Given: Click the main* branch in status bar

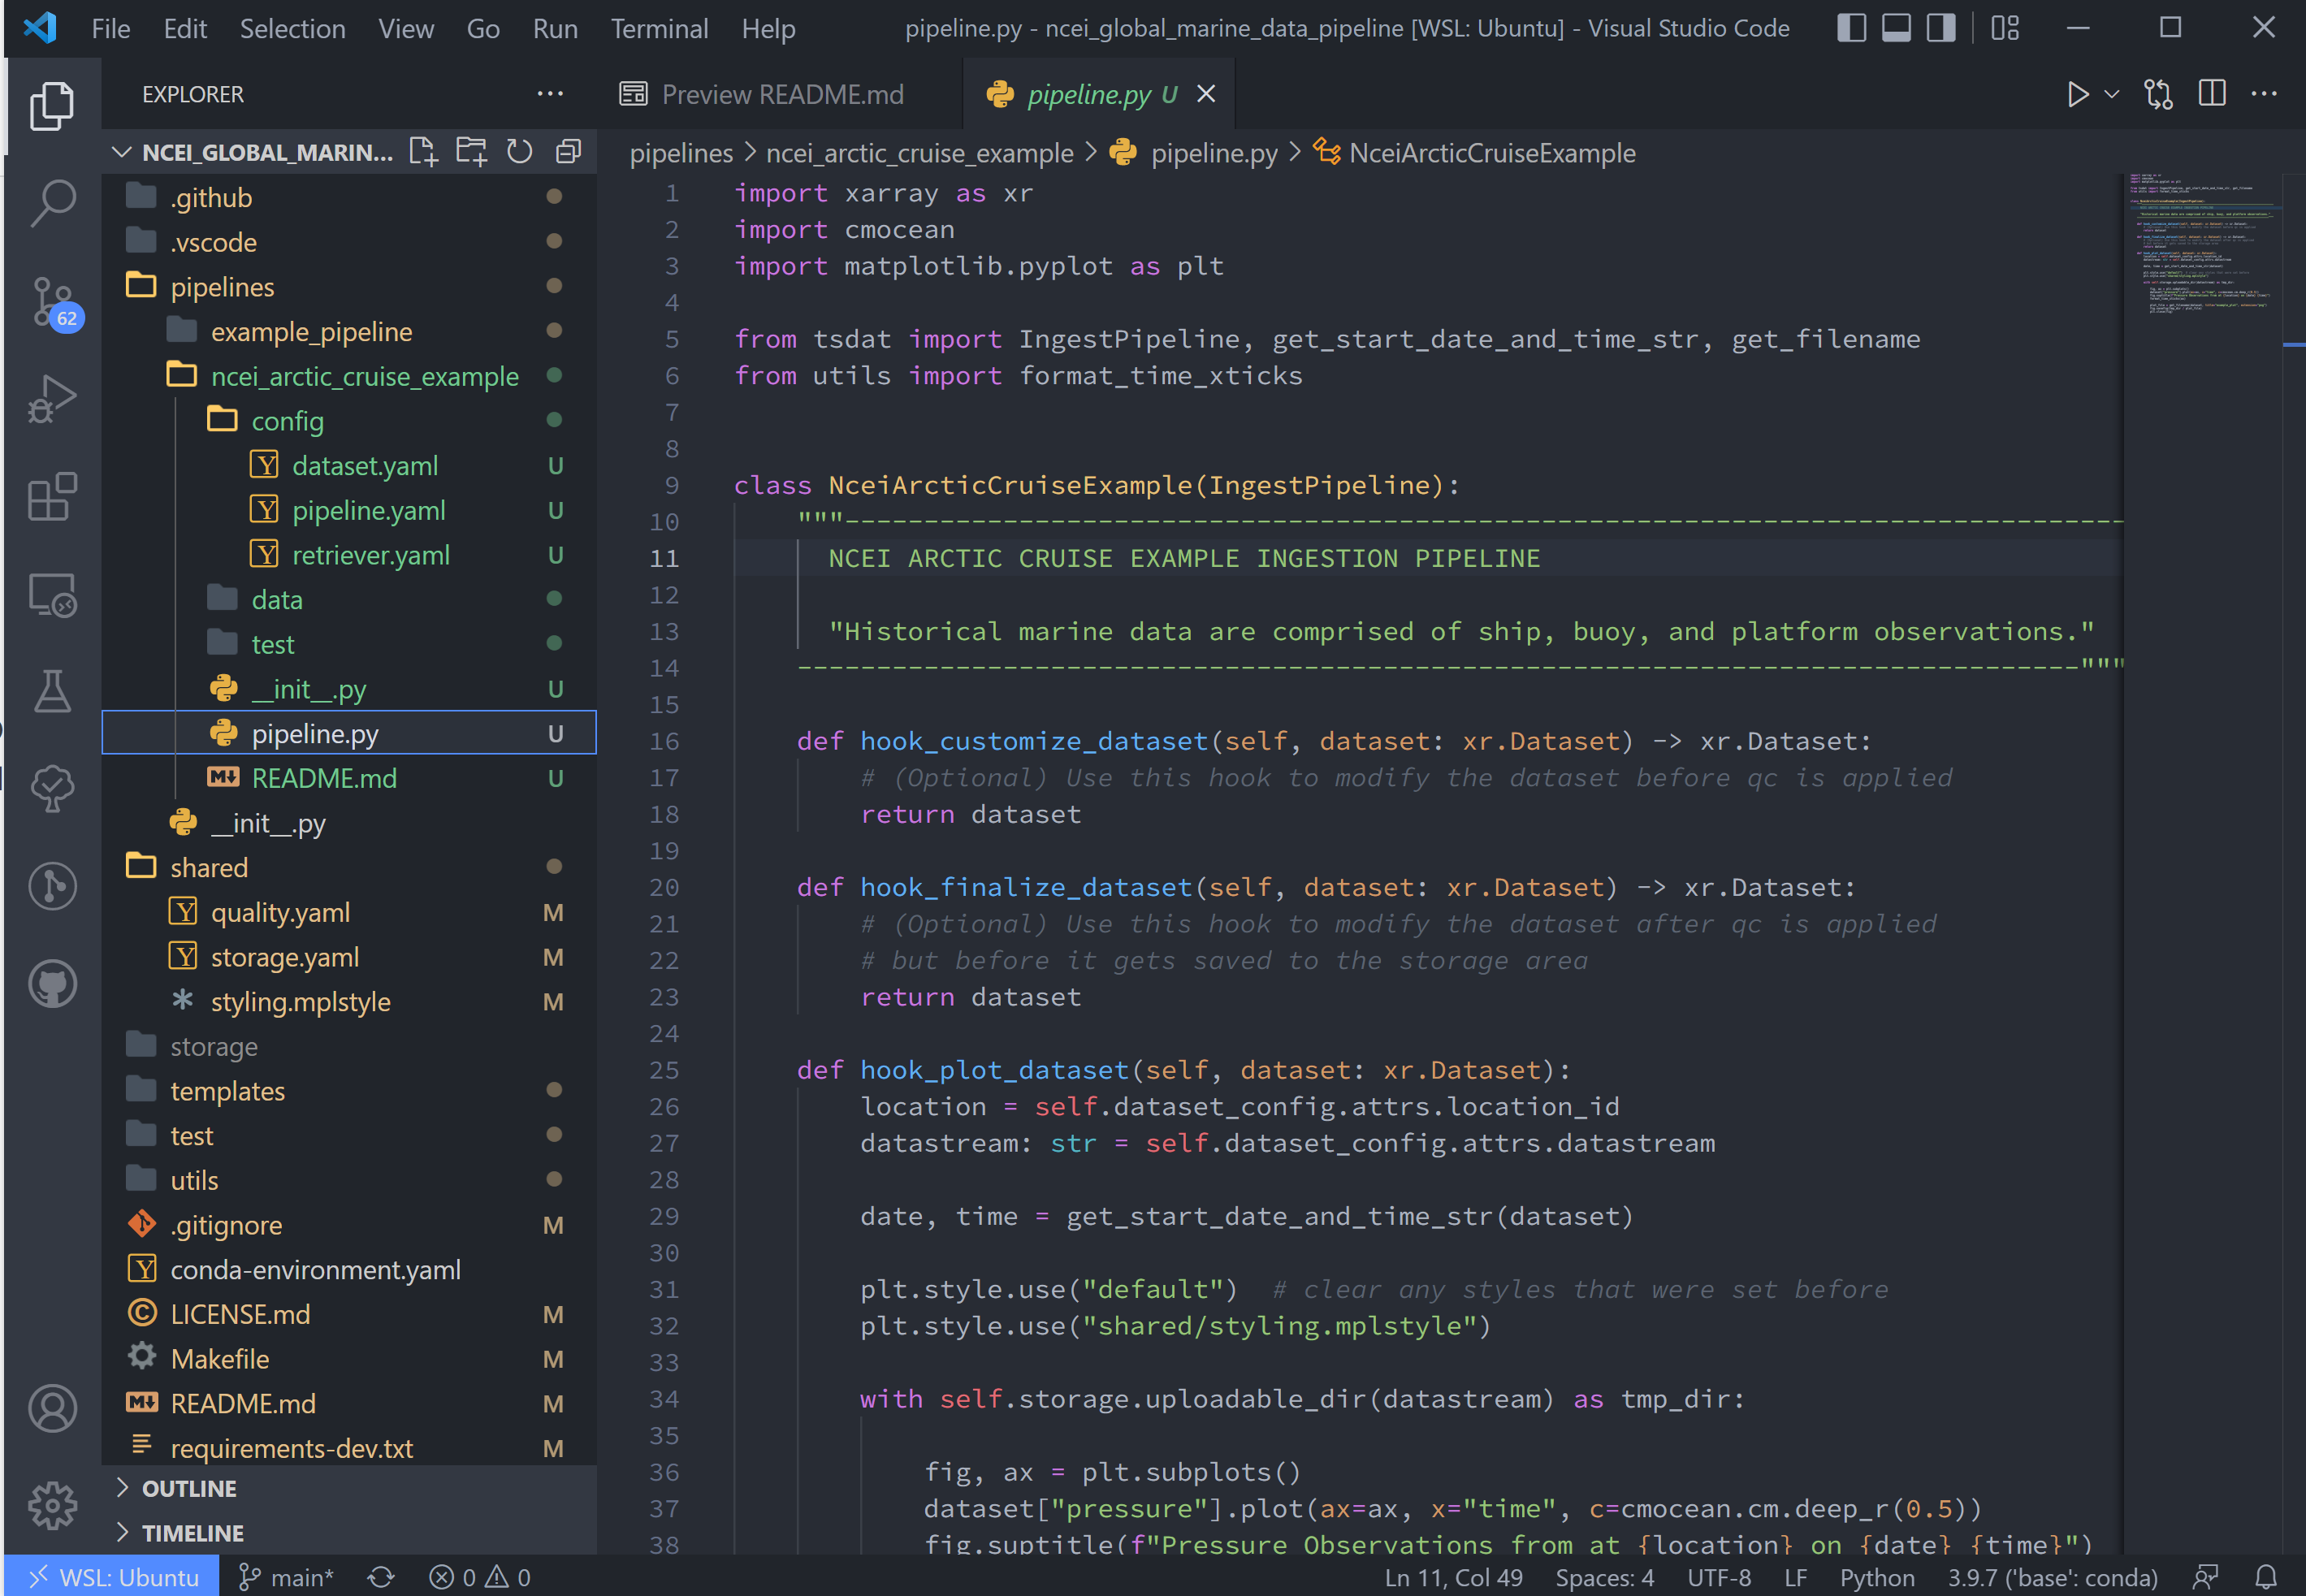Looking at the screenshot, I should tap(286, 1578).
